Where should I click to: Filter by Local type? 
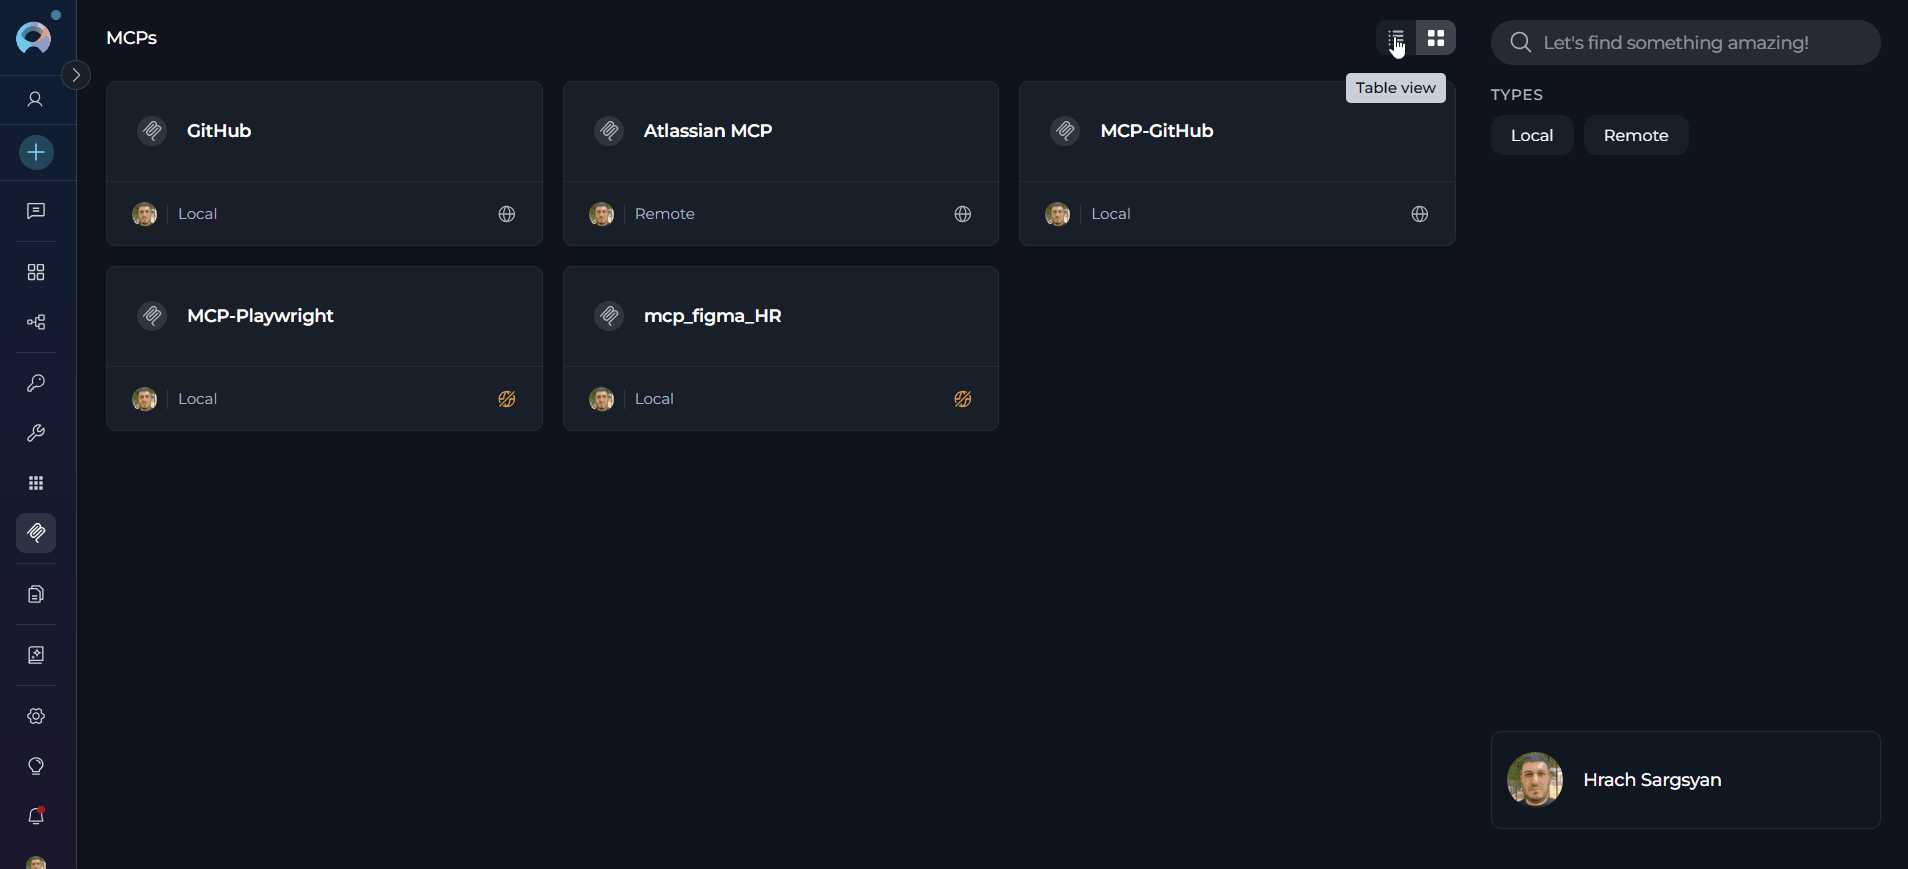tap(1532, 135)
